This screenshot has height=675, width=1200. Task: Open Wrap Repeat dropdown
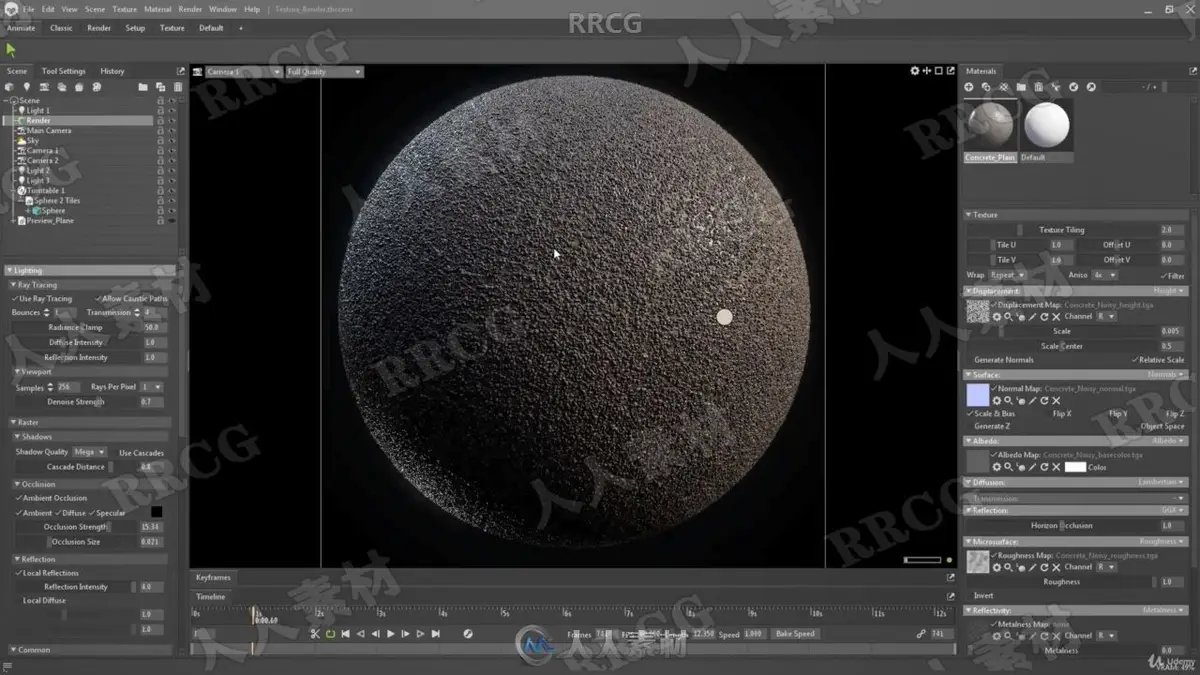[1007, 275]
